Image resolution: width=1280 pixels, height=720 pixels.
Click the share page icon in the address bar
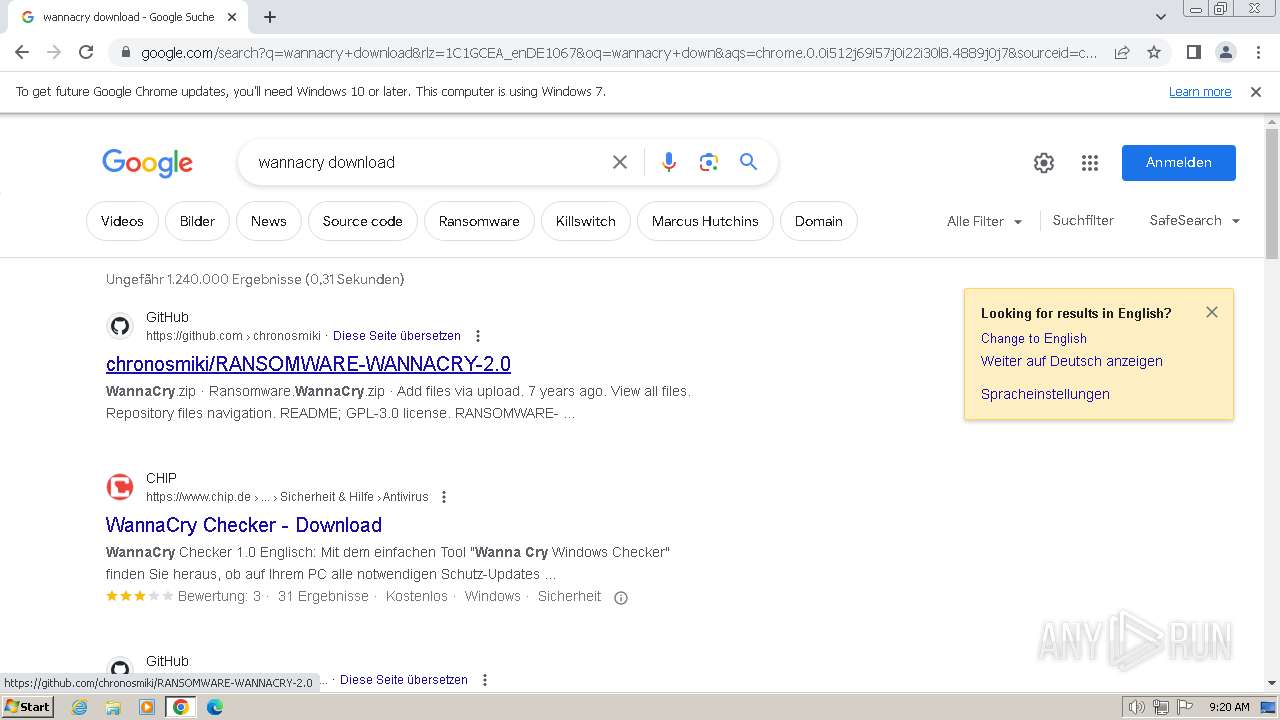click(1122, 52)
